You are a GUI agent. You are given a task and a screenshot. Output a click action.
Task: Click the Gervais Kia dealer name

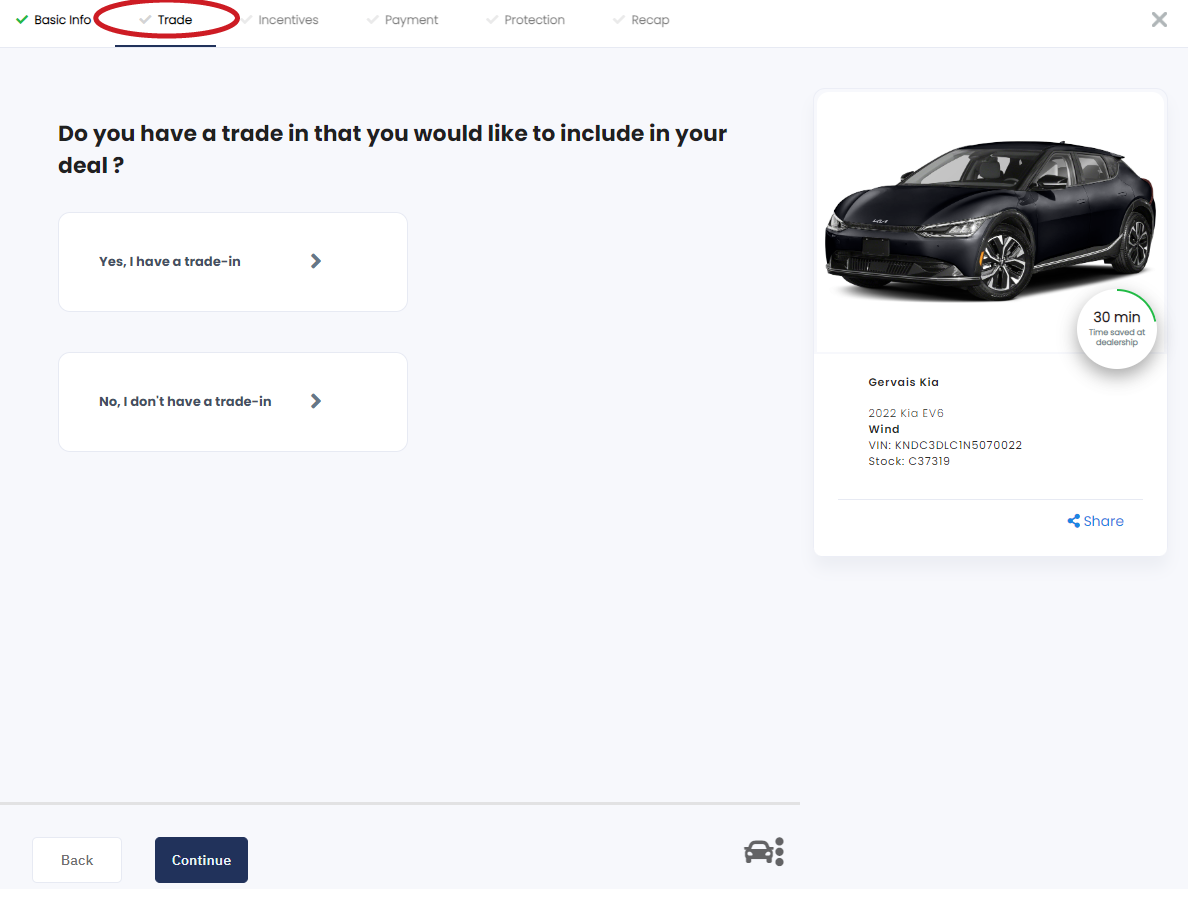pos(903,383)
